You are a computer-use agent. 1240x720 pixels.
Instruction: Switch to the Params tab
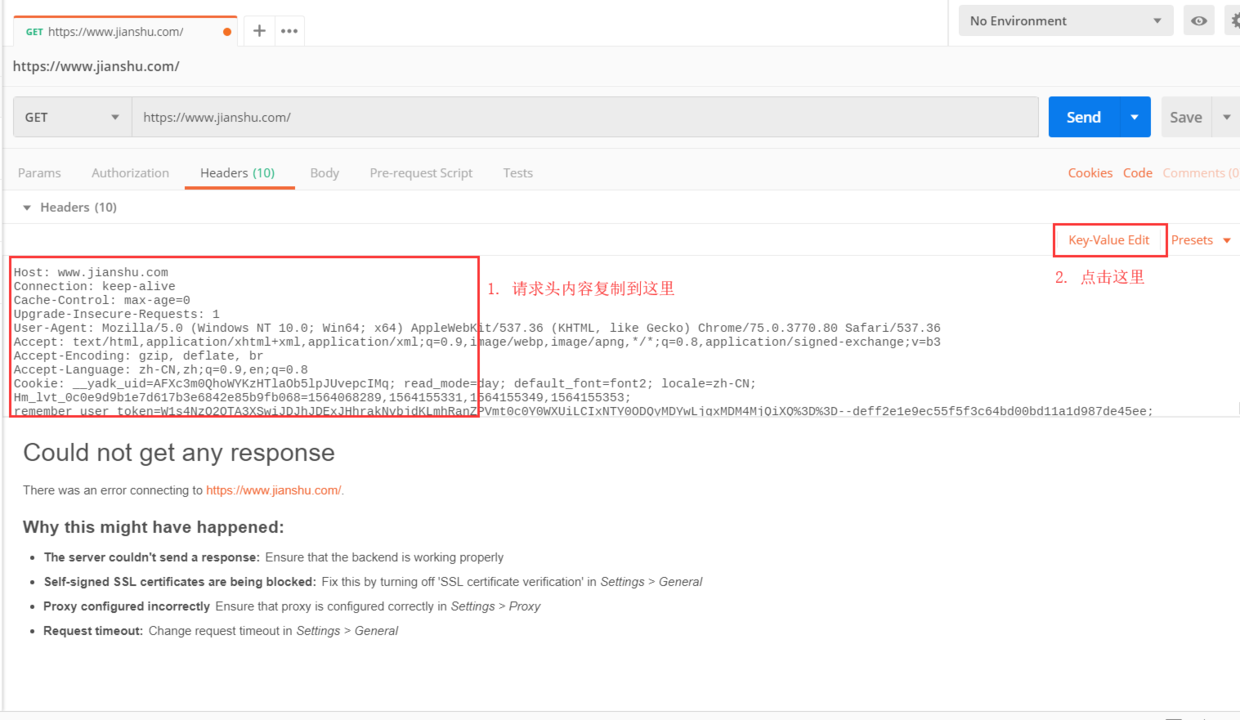tap(39, 173)
